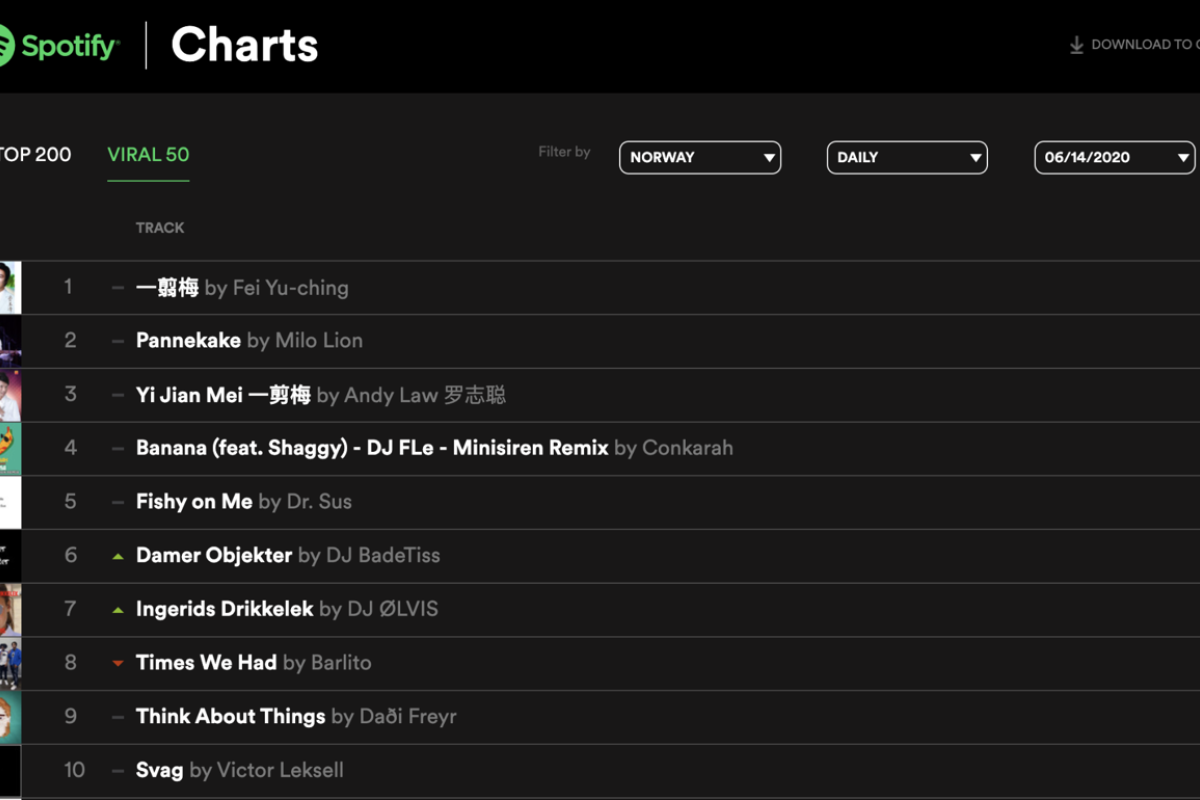1200x800 pixels.
Task: Click the Charts page title
Action: 245,46
